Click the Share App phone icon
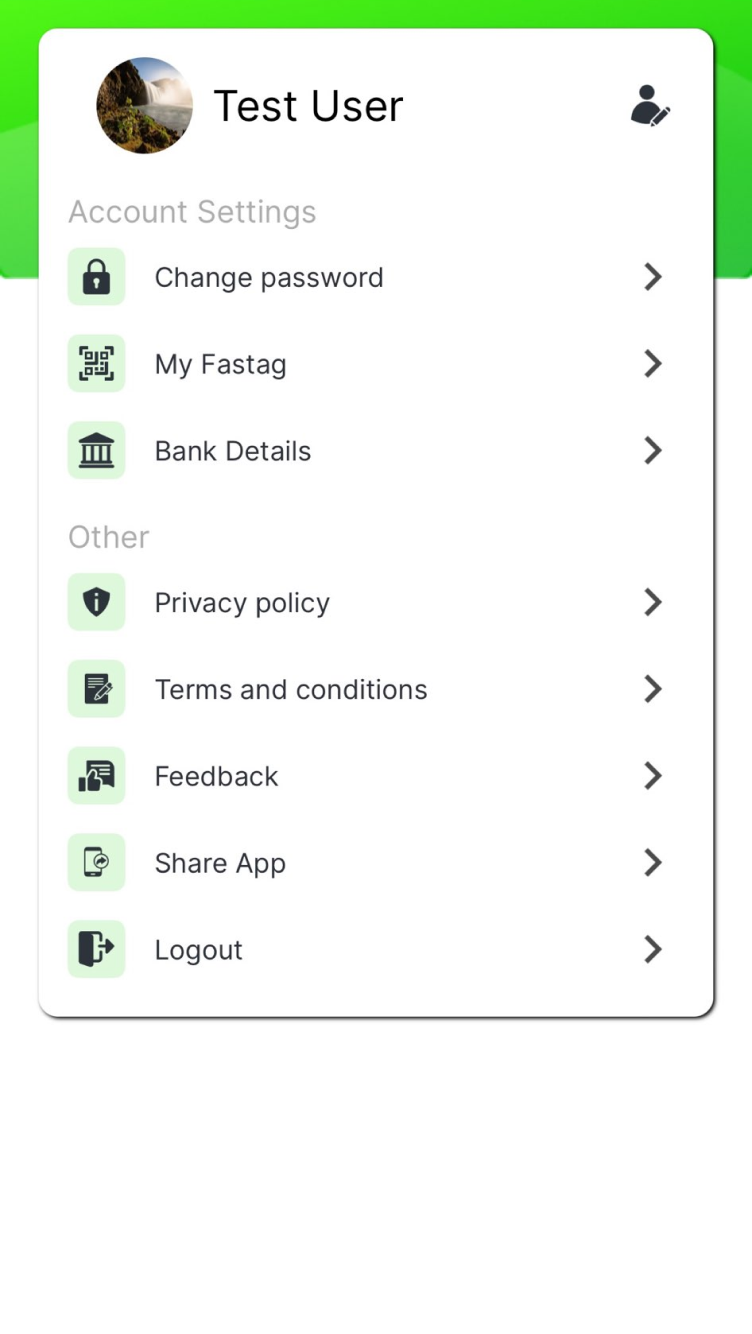The height and width of the screenshot is (1334, 752). (96, 863)
